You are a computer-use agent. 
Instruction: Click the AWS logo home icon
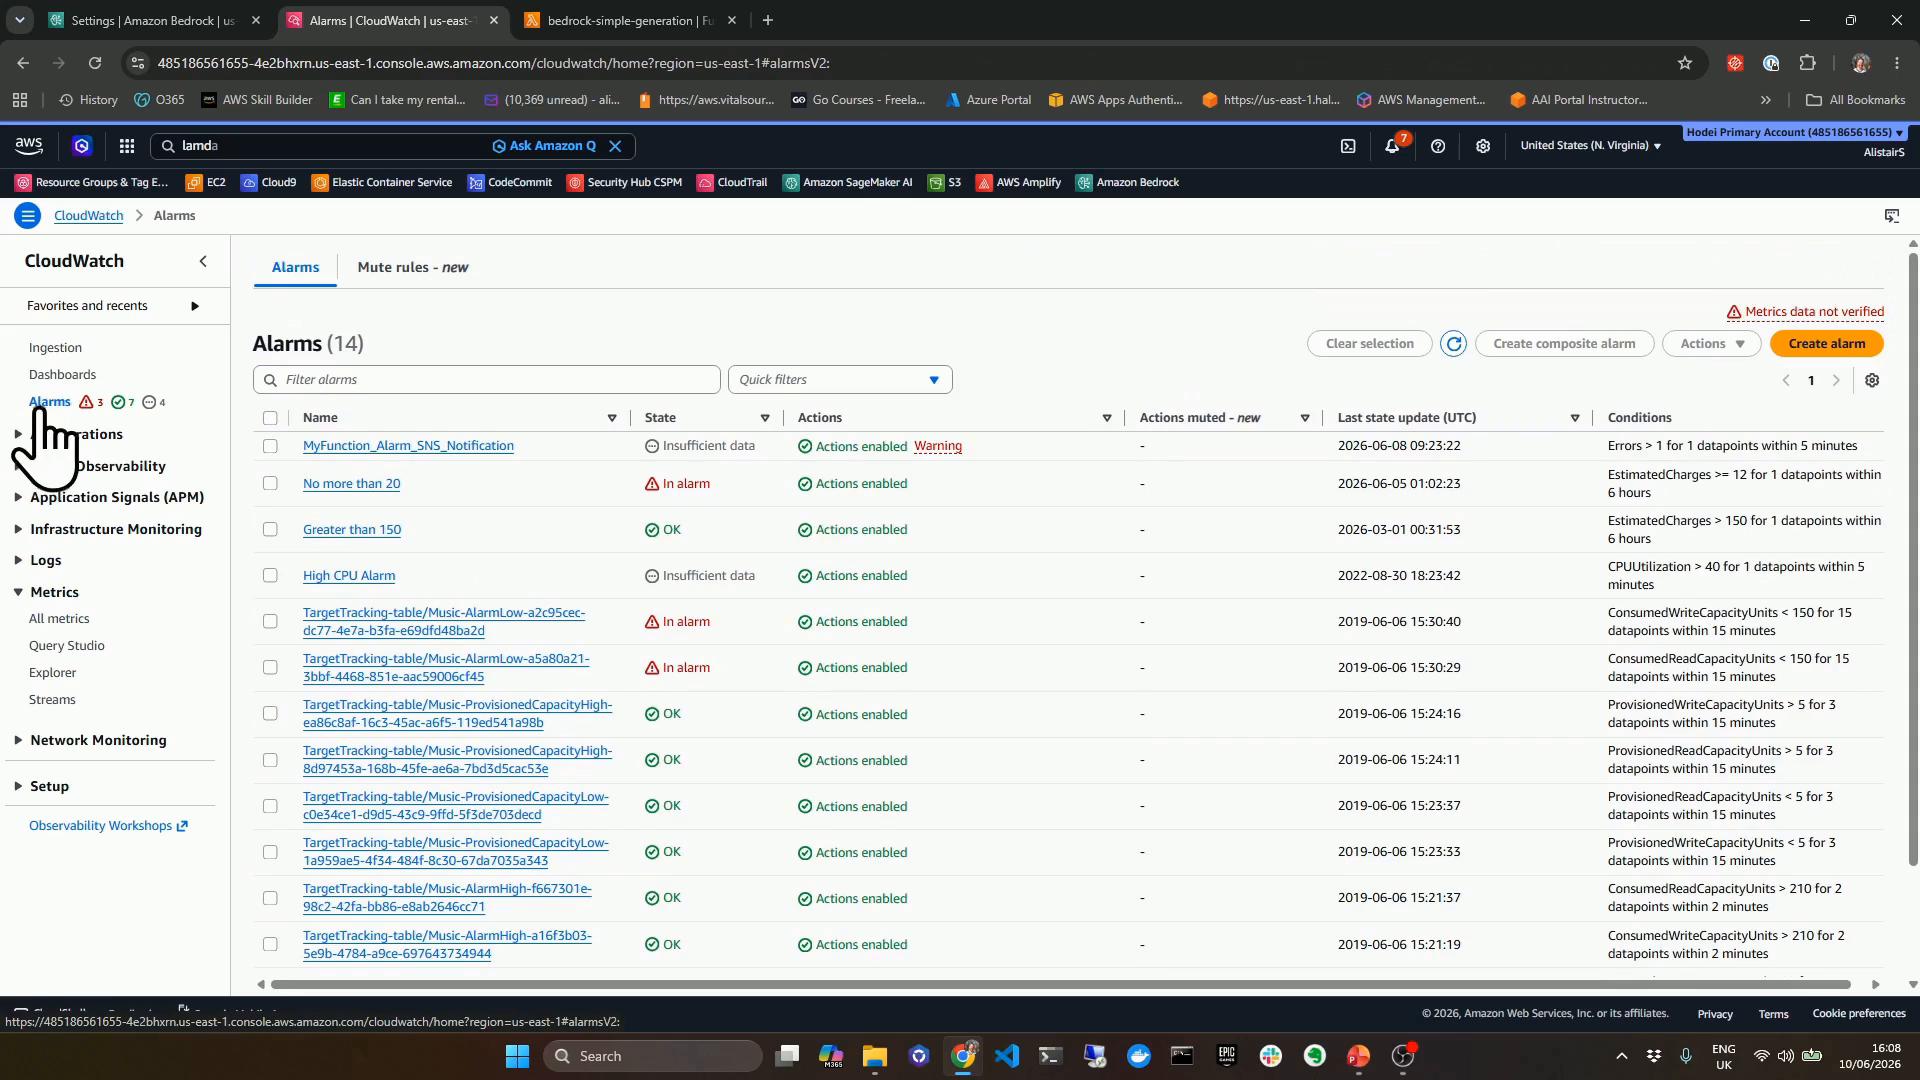click(x=29, y=146)
